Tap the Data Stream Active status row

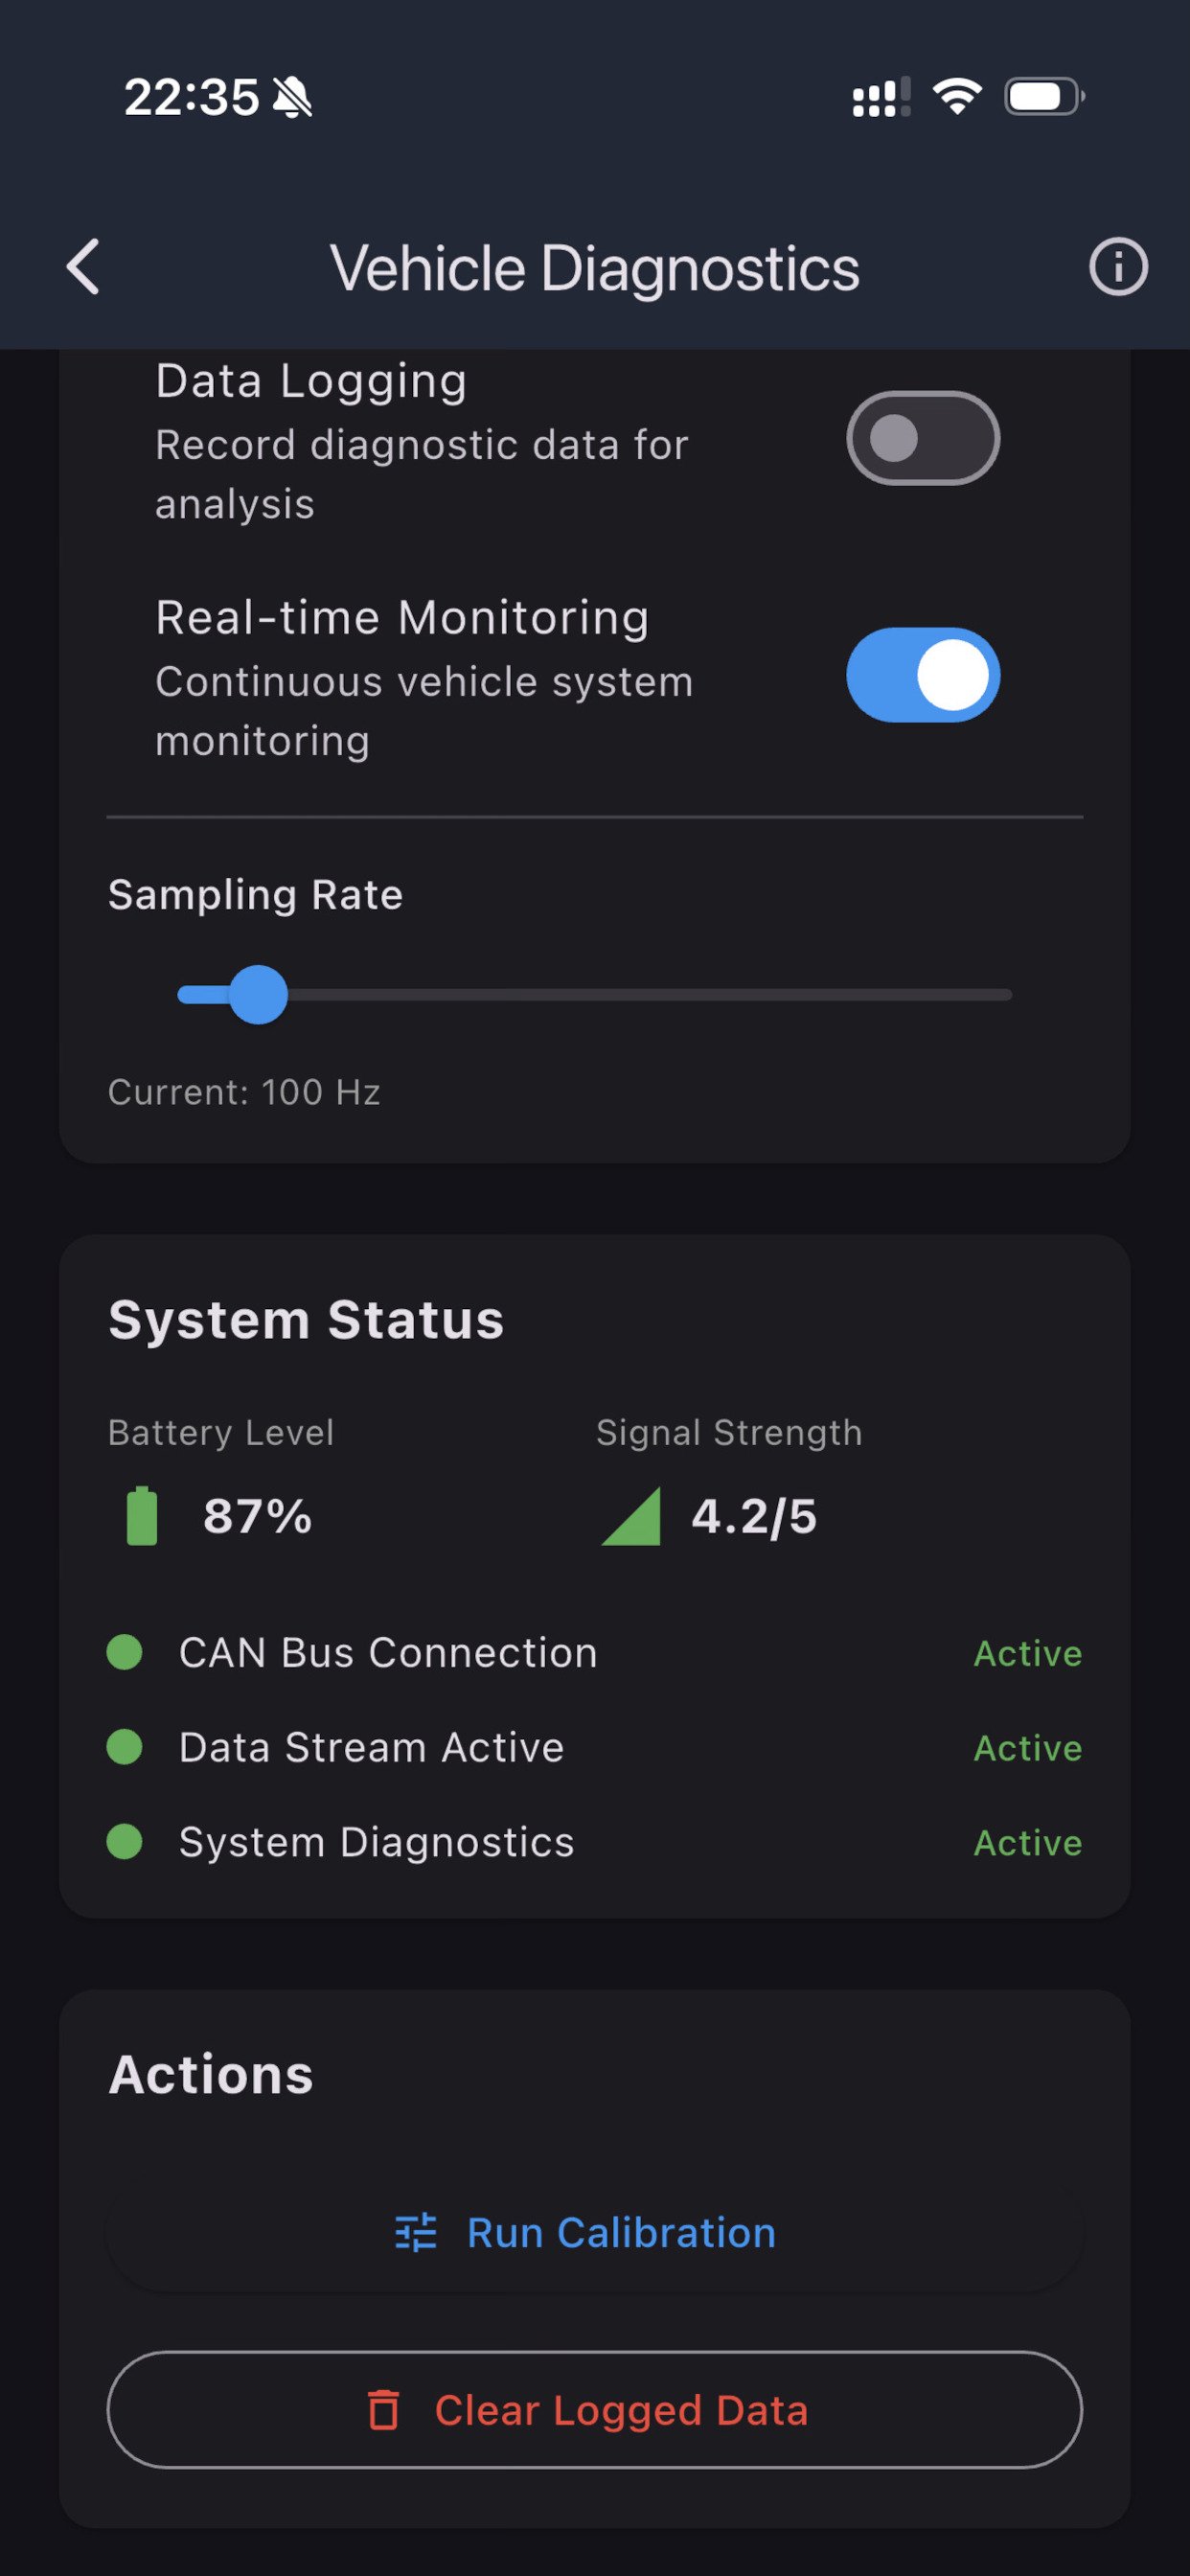tap(594, 1747)
